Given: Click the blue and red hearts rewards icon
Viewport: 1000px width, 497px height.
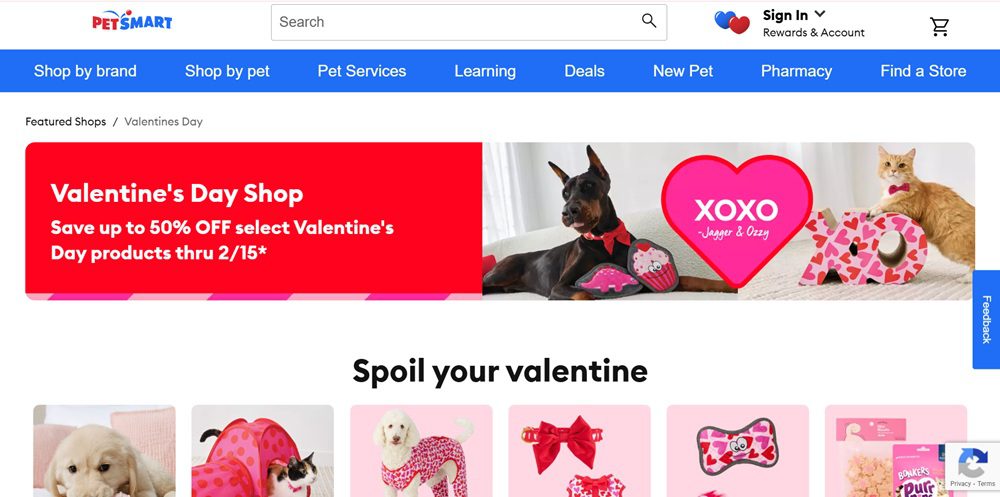Looking at the screenshot, I should click(x=732, y=22).
